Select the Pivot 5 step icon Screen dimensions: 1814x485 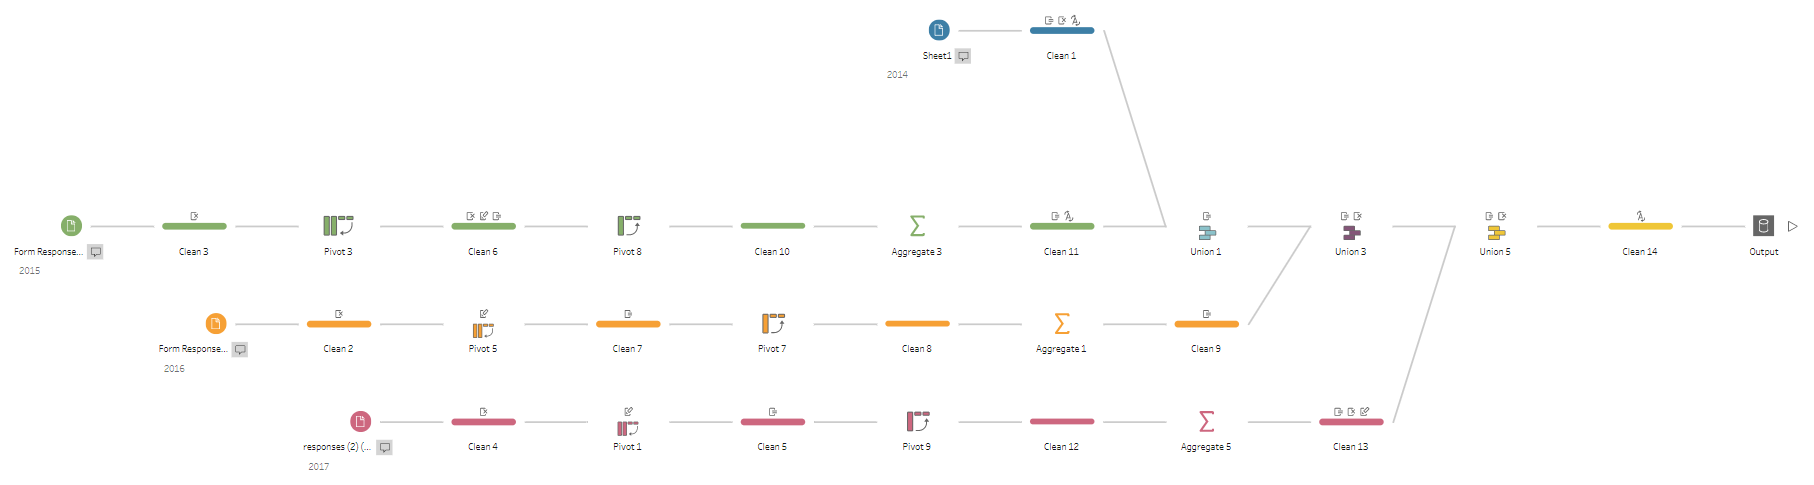click(483, 329)
